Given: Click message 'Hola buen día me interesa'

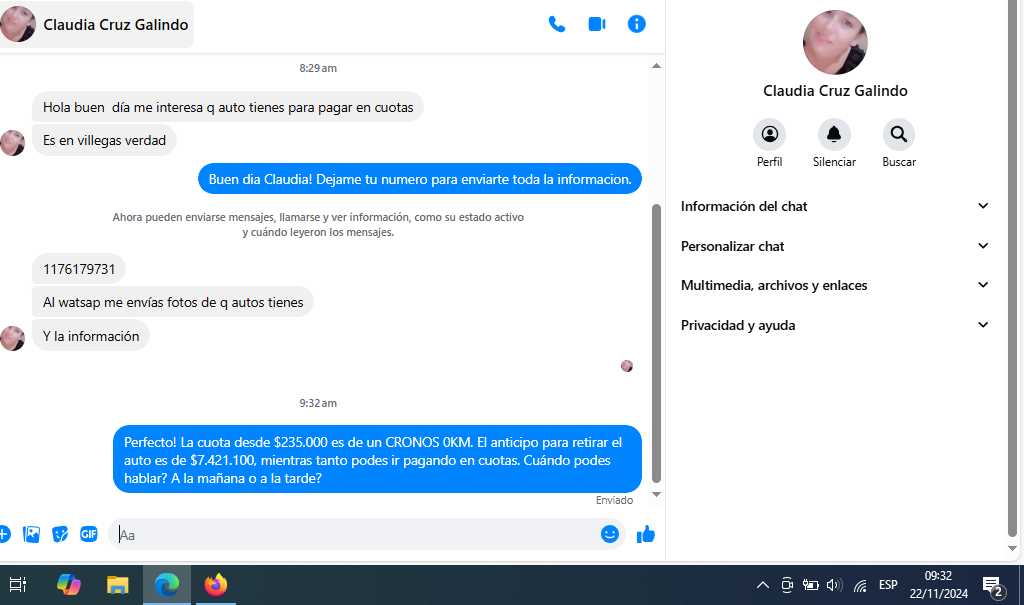Looking at the screenshot, I should click(228, 107).
